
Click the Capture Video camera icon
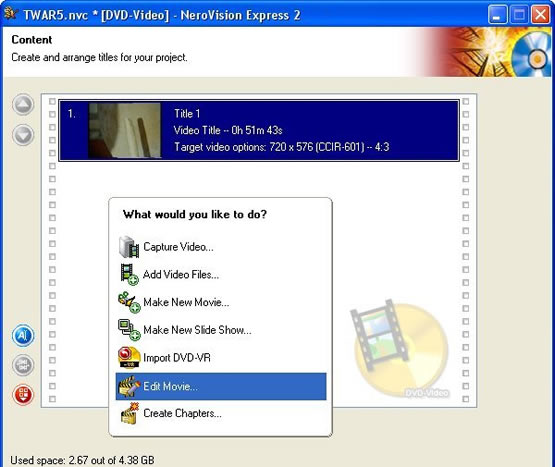coord(129,247)
